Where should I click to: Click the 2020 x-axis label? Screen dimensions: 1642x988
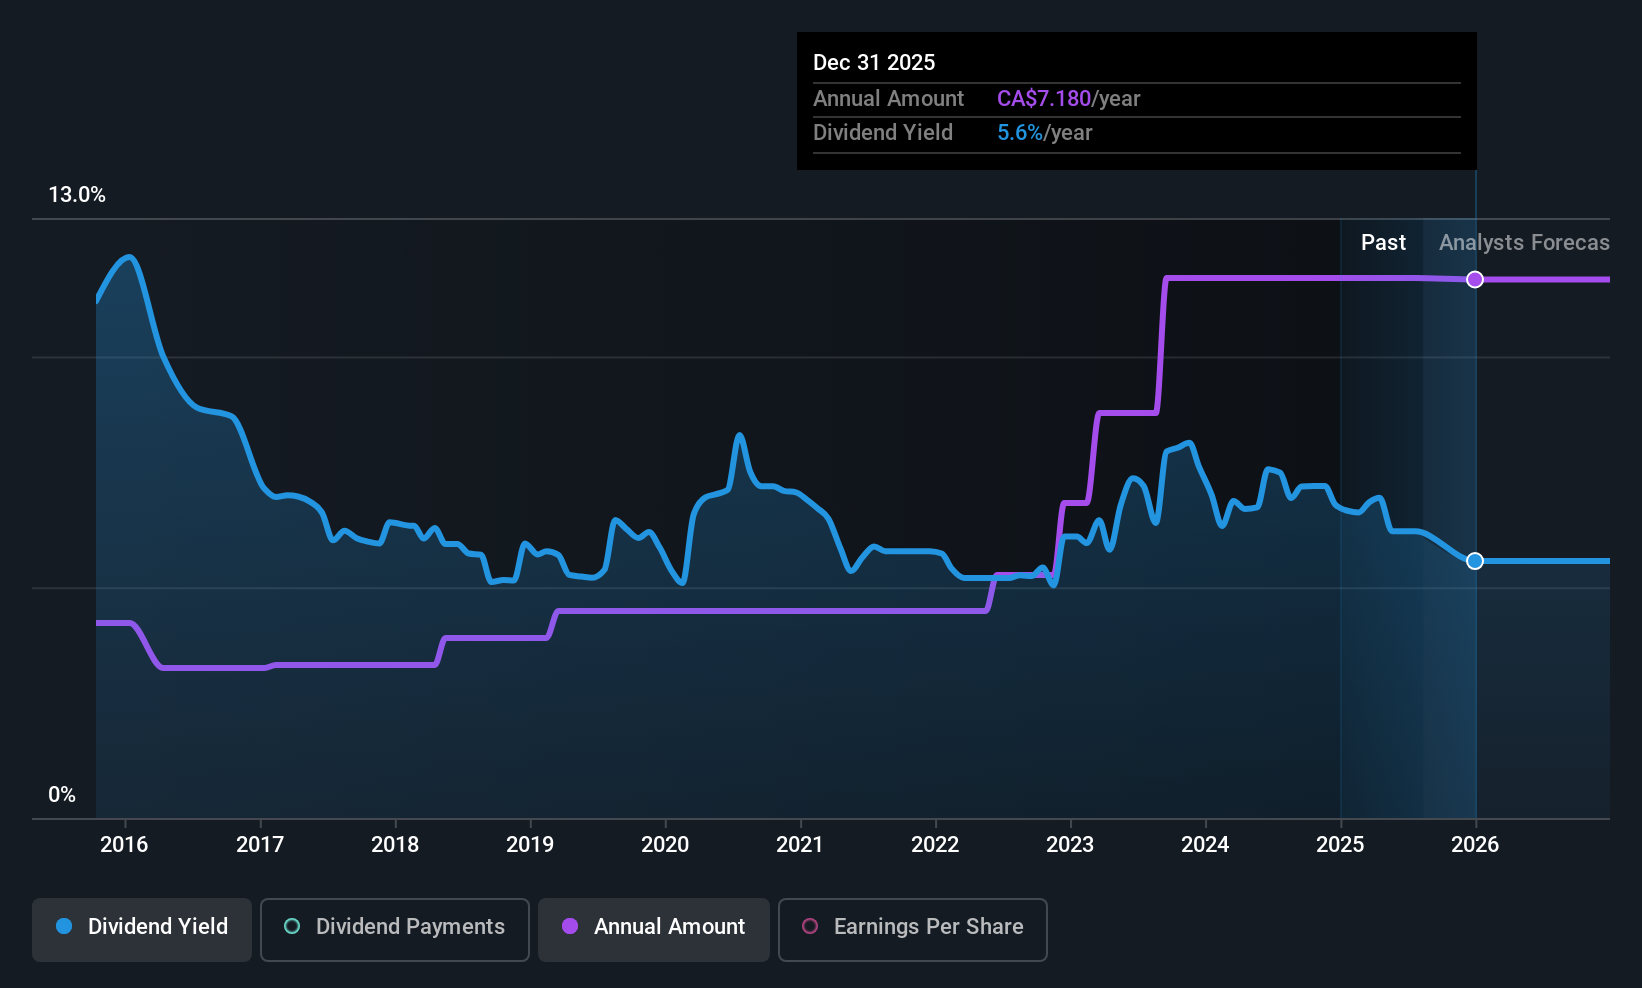click(665, 845)
